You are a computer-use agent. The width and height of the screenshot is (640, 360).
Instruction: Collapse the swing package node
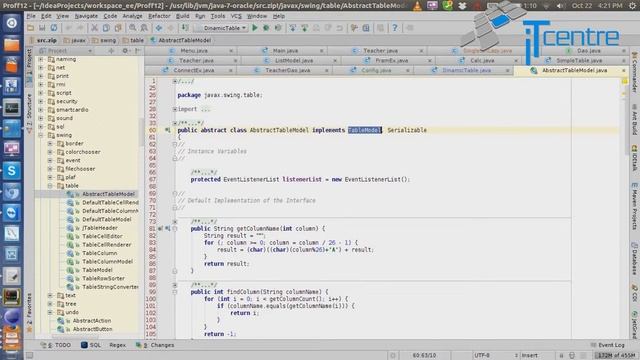click(41, 135)
